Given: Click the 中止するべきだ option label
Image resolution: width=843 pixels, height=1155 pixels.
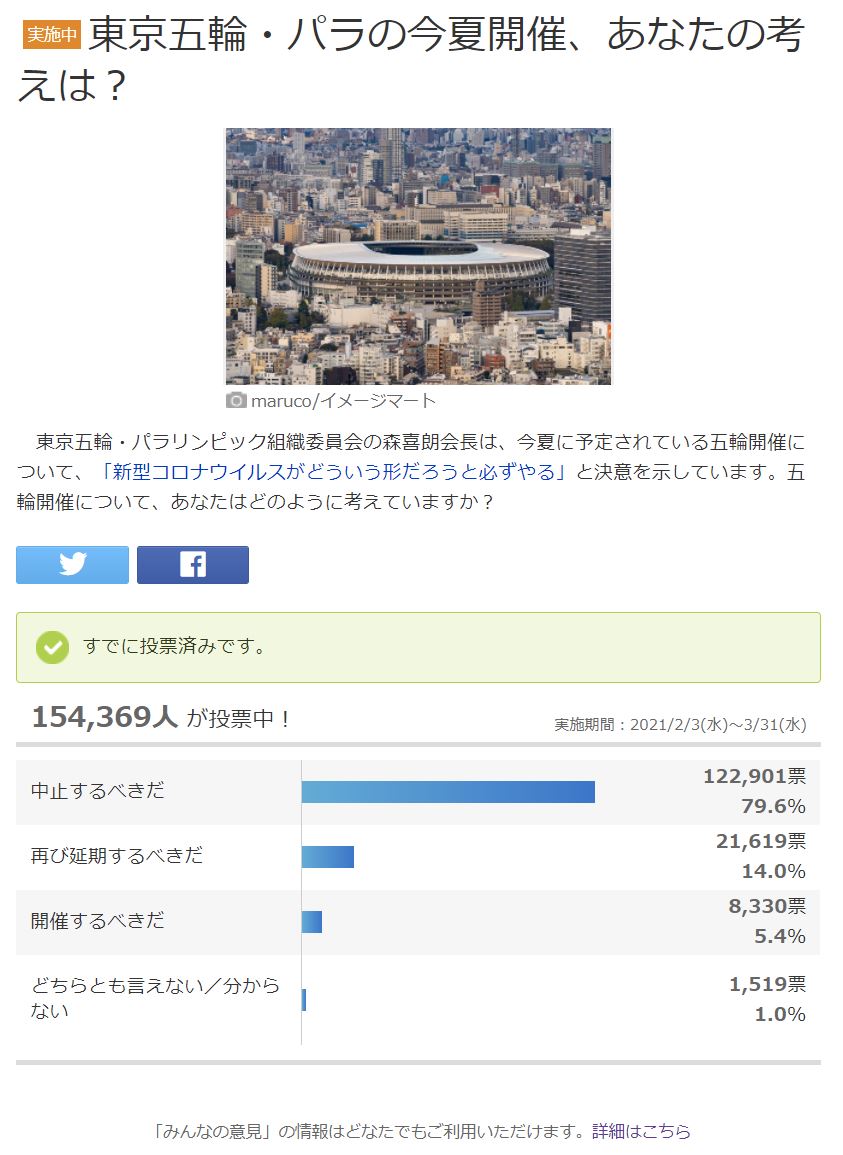Looking at the screenshot, I should 97,790.
